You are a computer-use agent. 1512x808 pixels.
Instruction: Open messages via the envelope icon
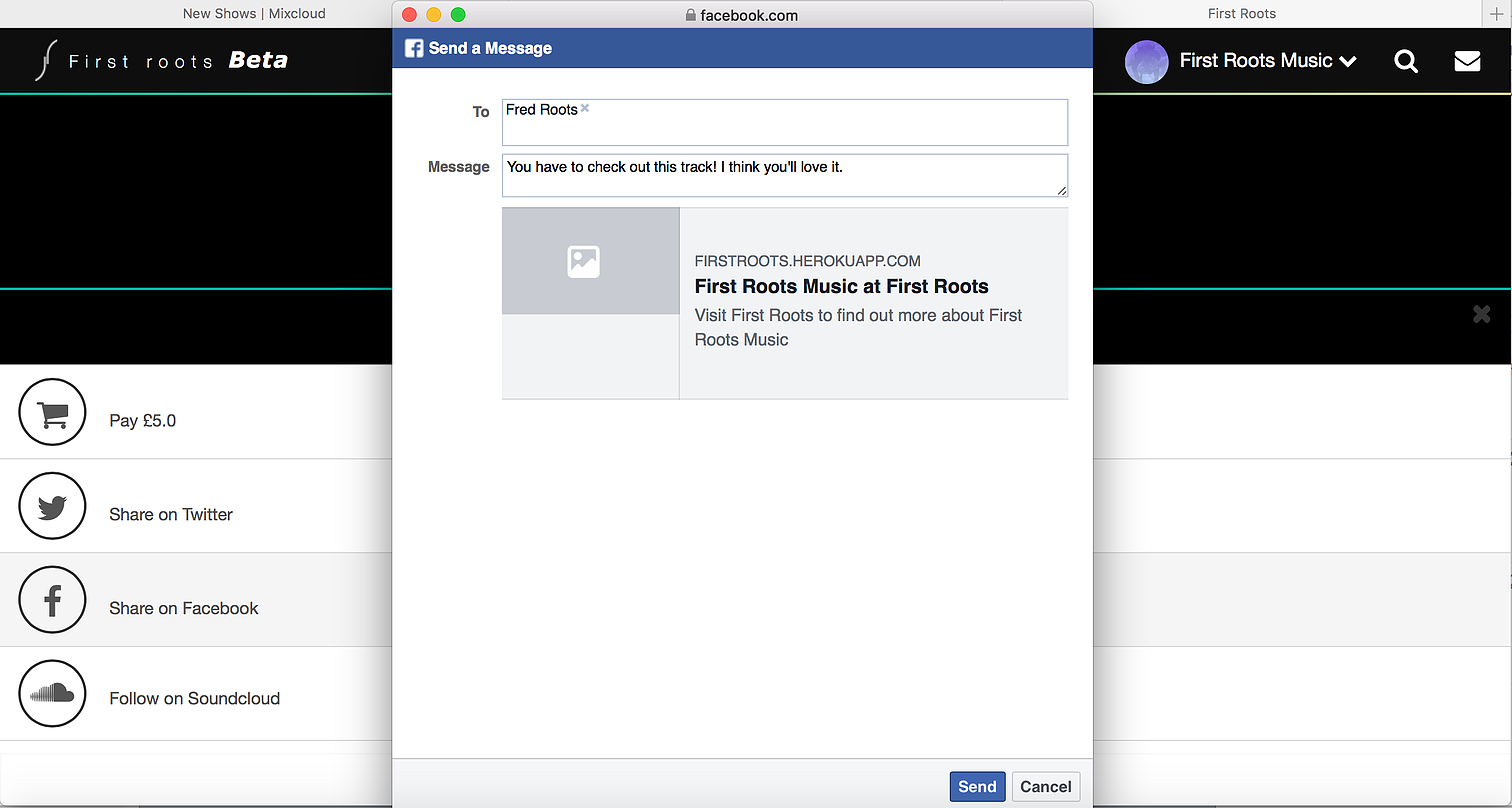tap(1467, 61)
